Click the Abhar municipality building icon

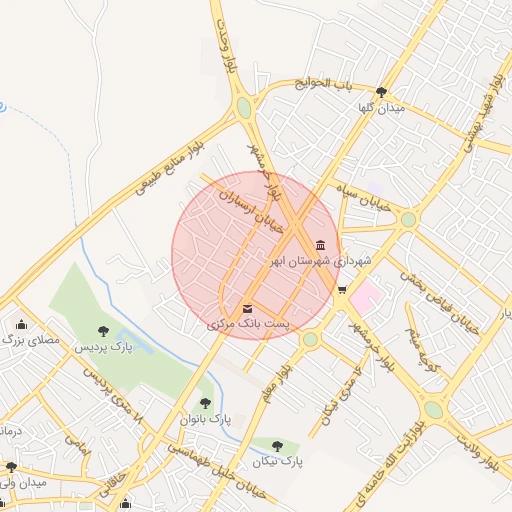pyautogui.click(x=320, y=245)
